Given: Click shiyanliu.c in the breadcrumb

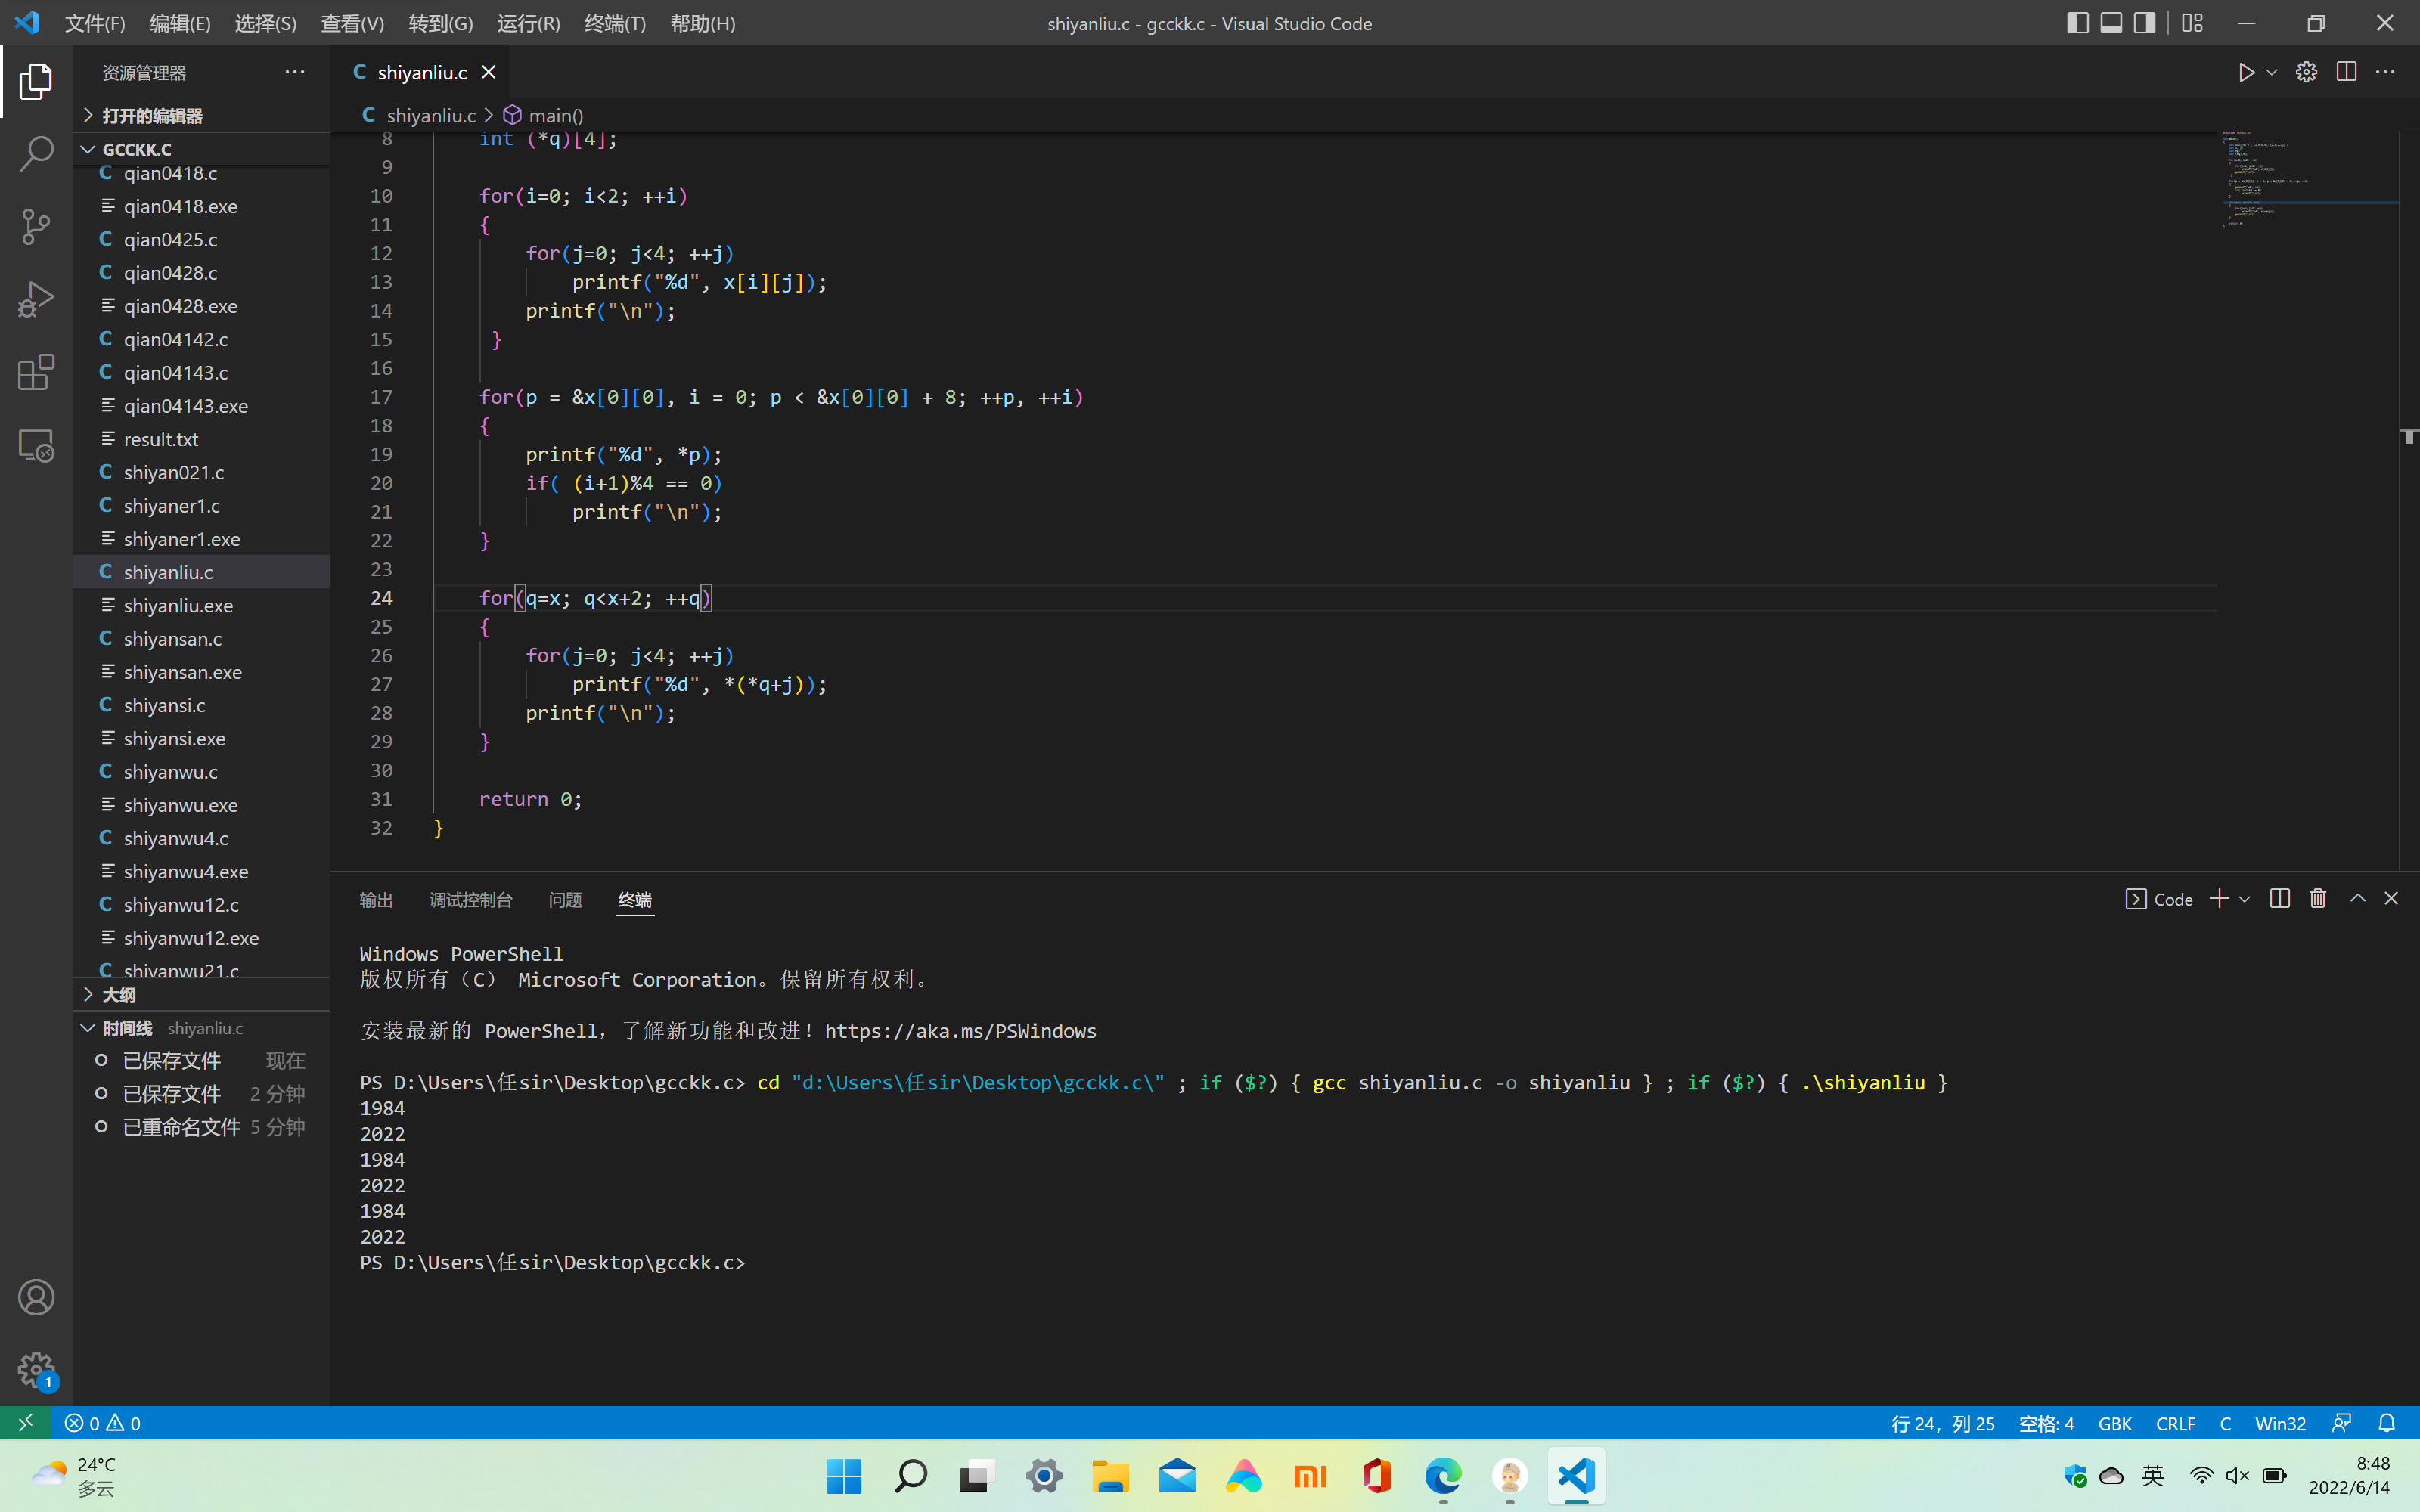Looking at the screenshot, I should pyautogui.click(x=430, y=115).
